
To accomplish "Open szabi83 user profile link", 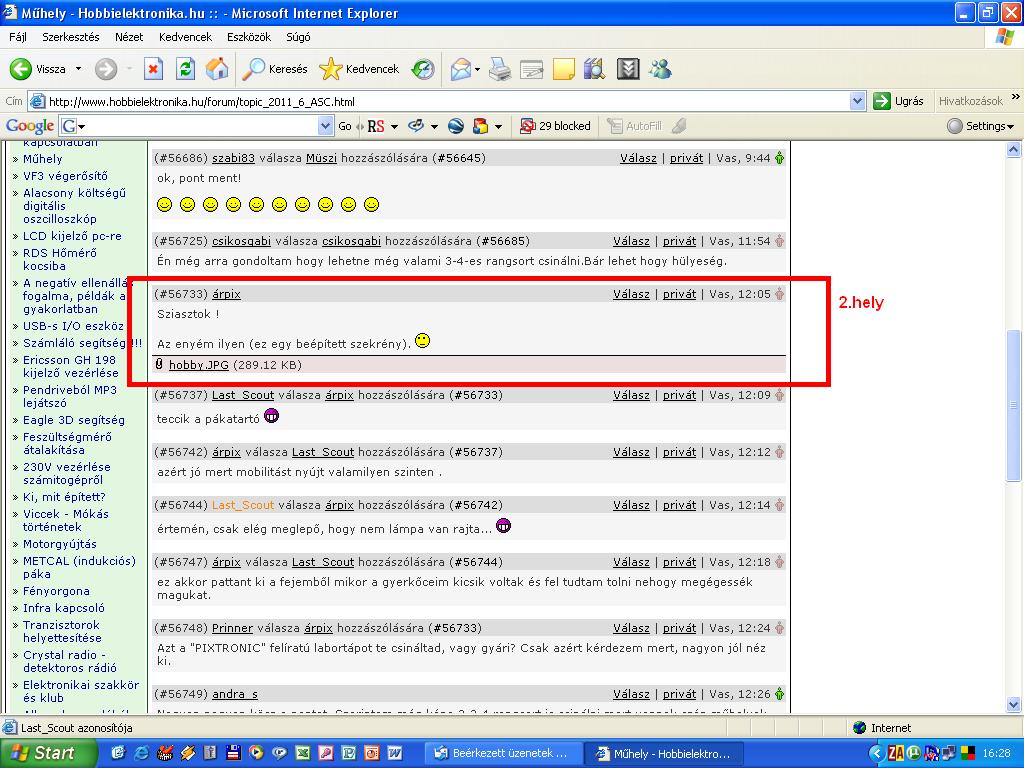I will point(233,158).
